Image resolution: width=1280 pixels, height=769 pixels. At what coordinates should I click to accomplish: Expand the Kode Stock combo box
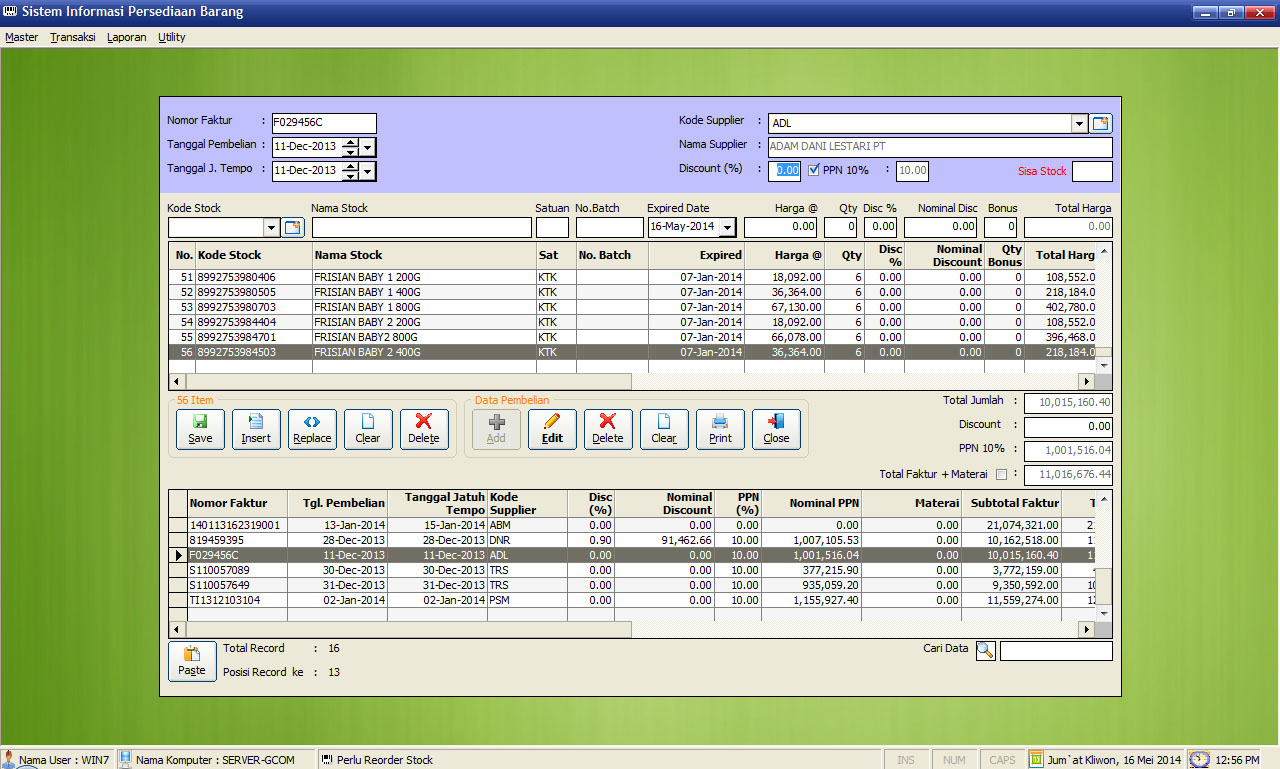tap(271, 228)
